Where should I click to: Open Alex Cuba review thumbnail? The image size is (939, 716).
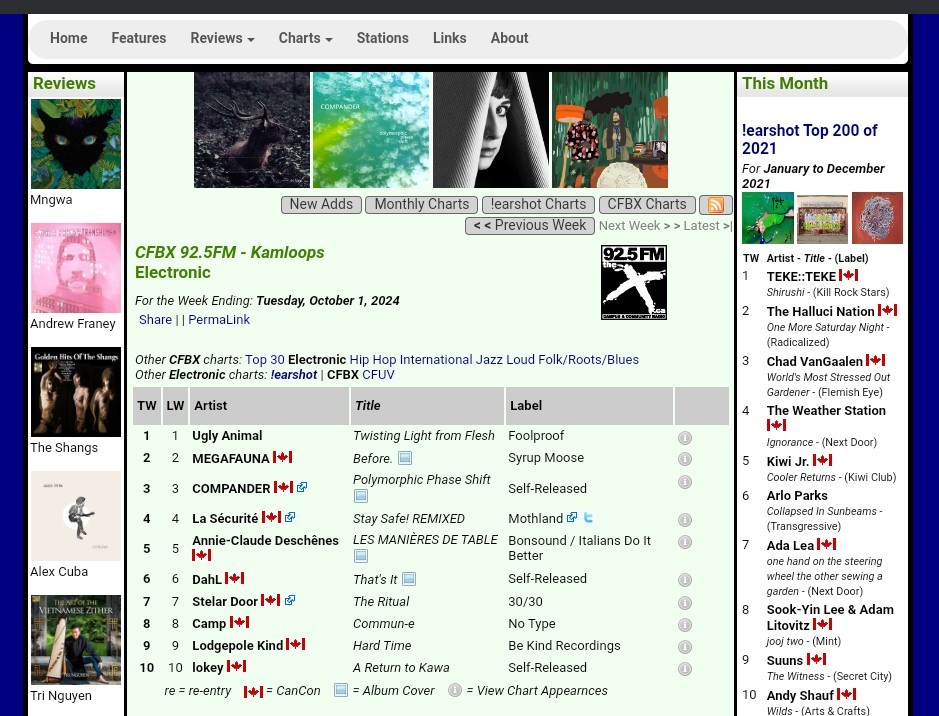click(76, 515)
